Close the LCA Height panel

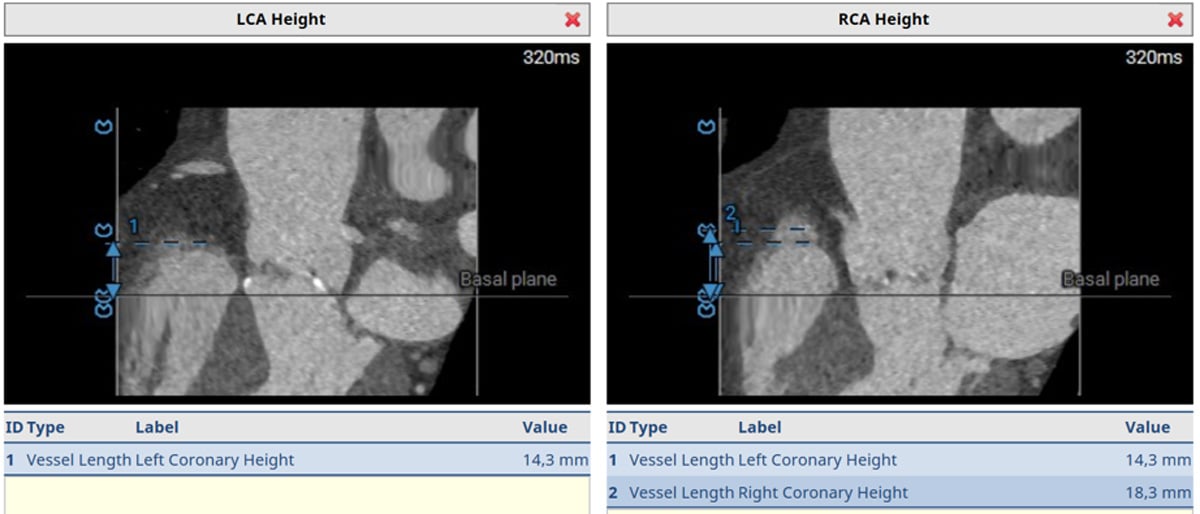[x=572, y=20]
